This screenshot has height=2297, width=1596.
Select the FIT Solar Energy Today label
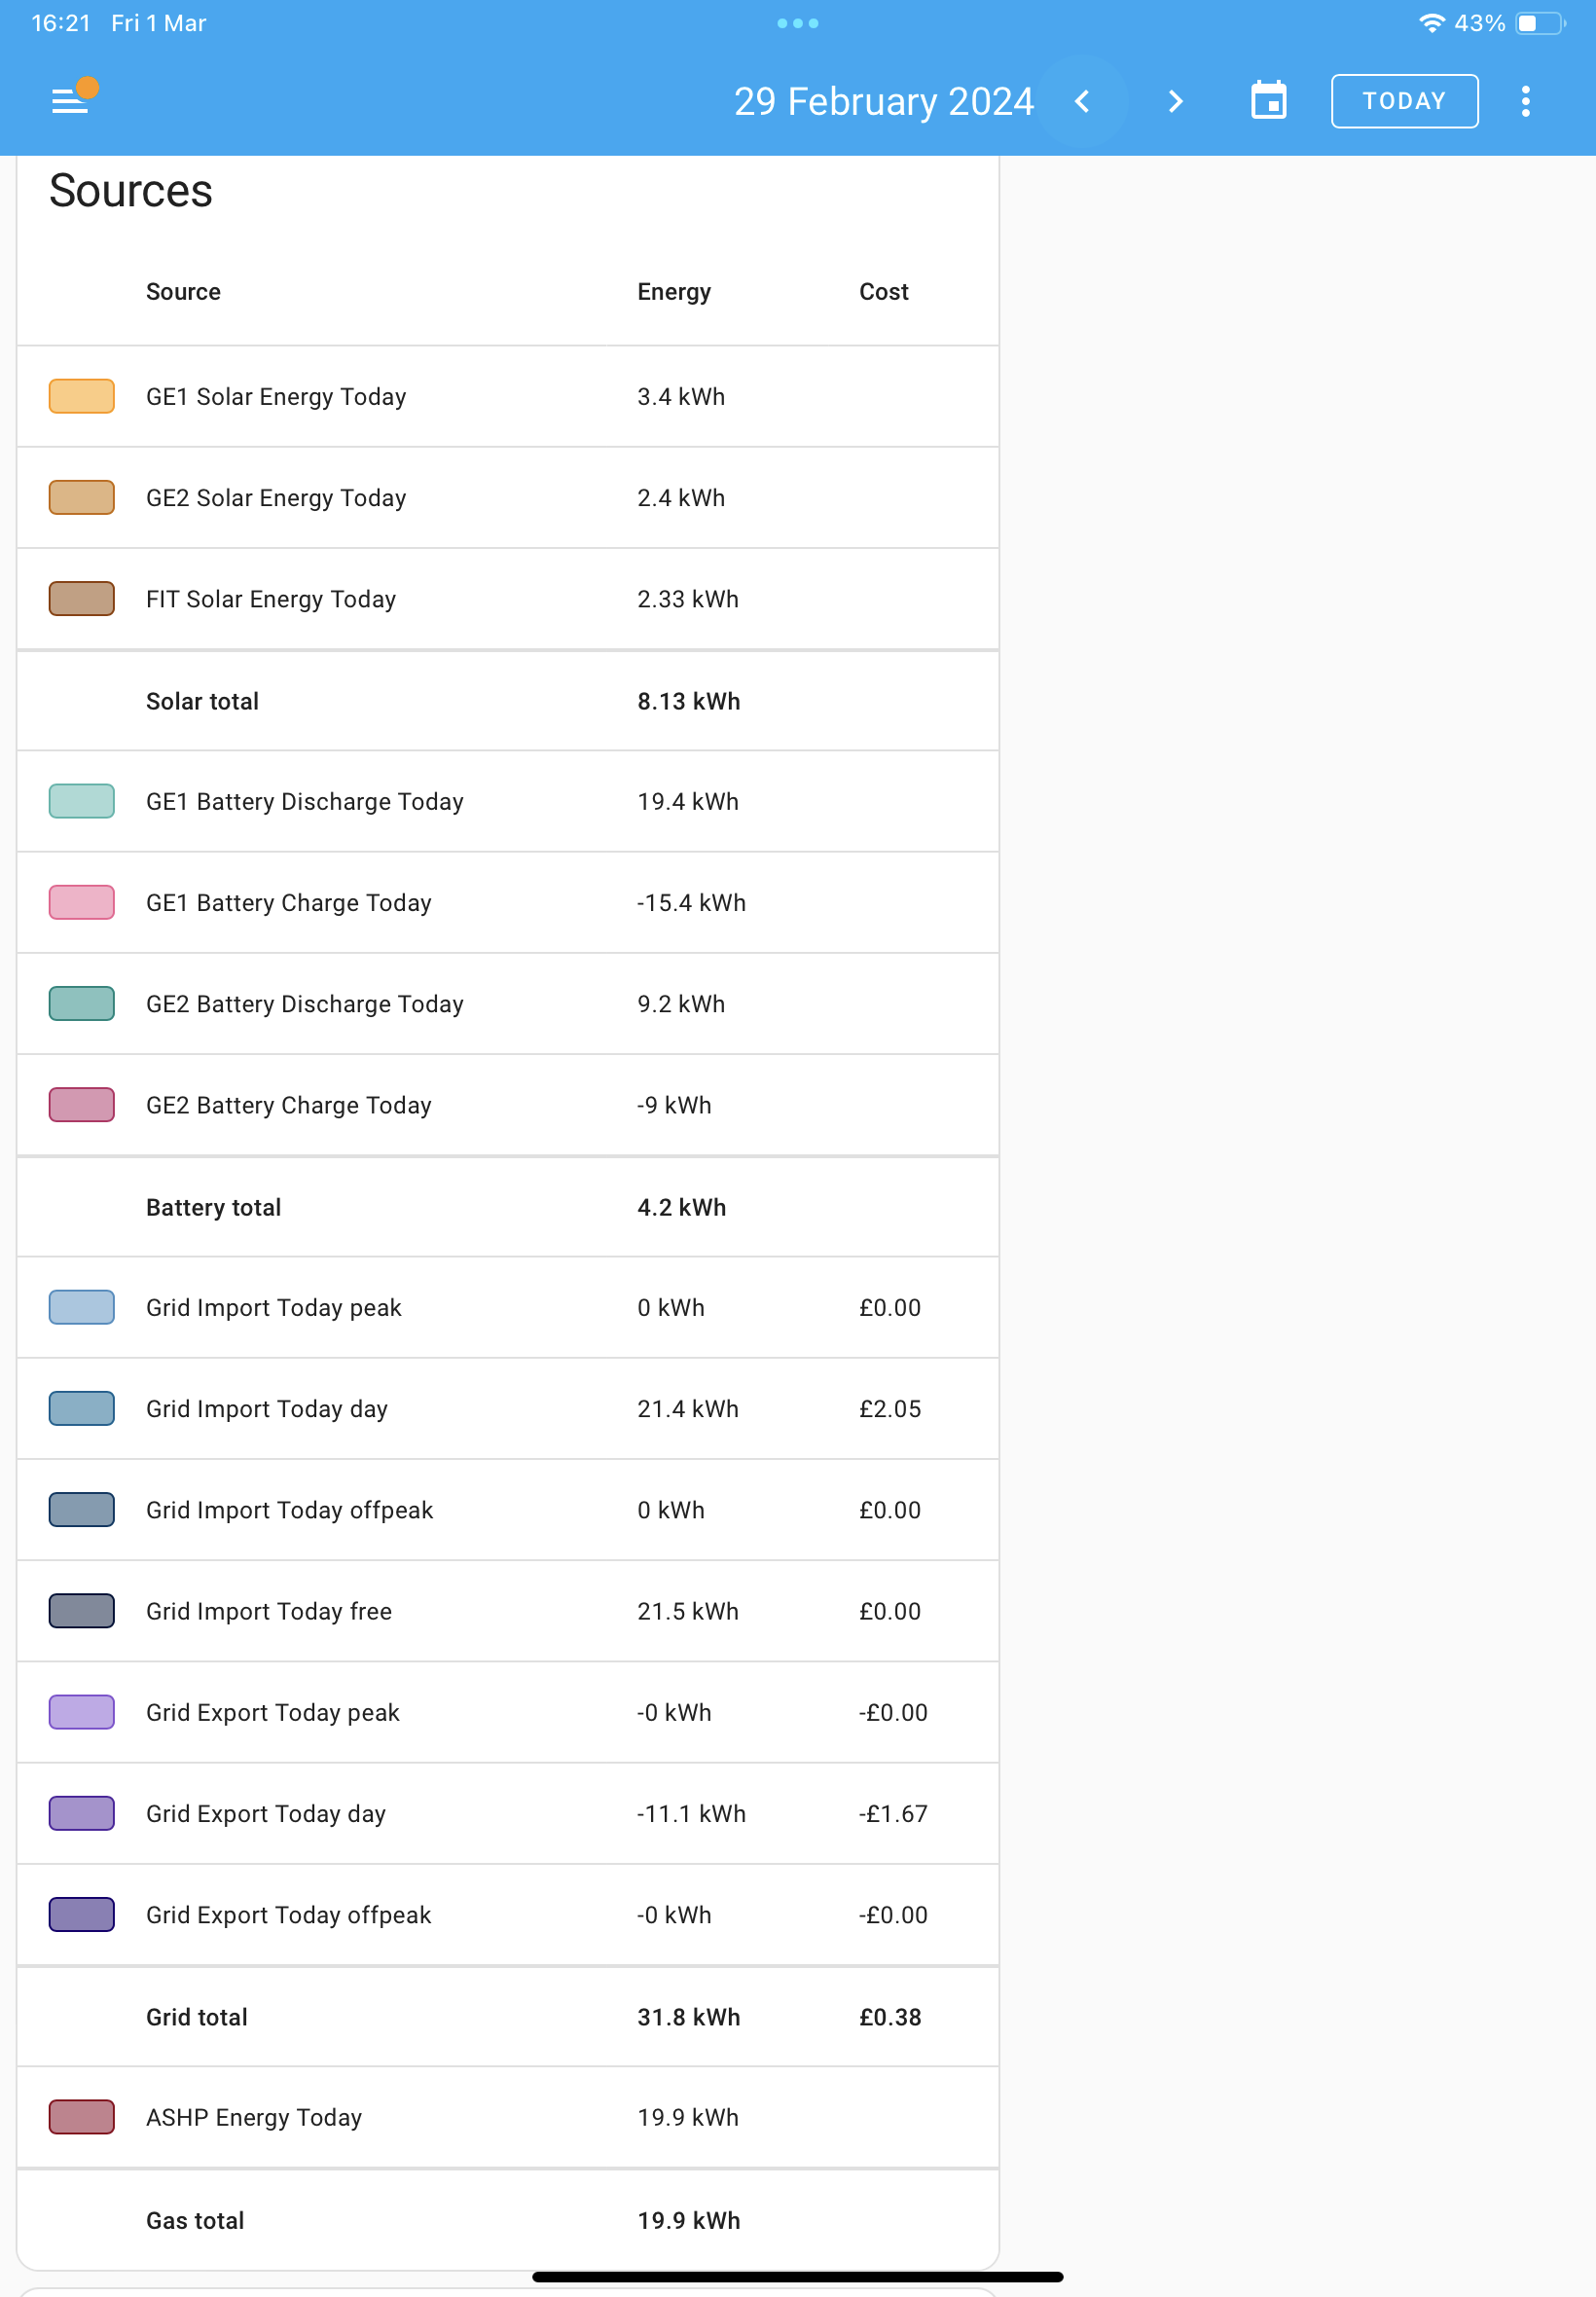[271, 599]
